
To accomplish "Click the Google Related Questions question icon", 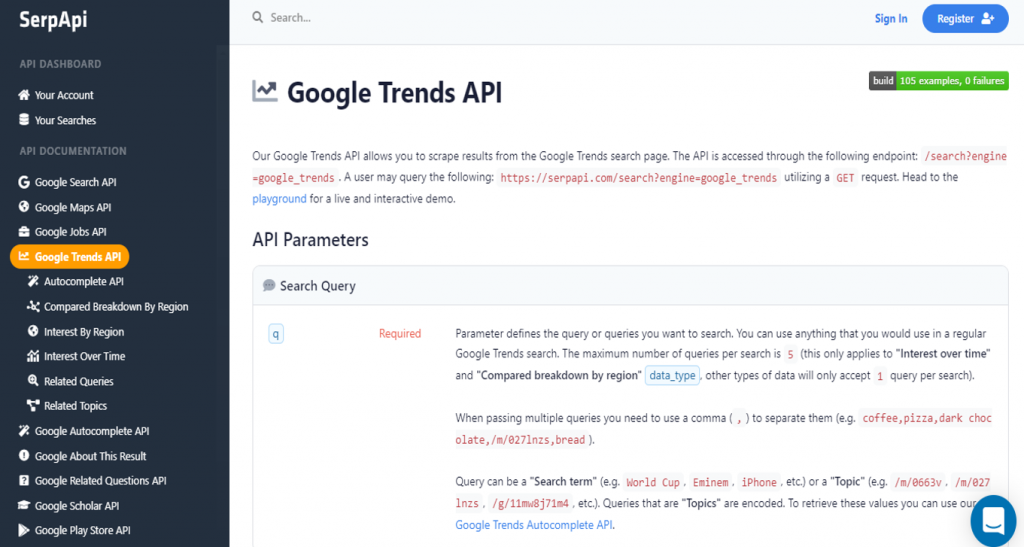I will (x=24, y=480).
